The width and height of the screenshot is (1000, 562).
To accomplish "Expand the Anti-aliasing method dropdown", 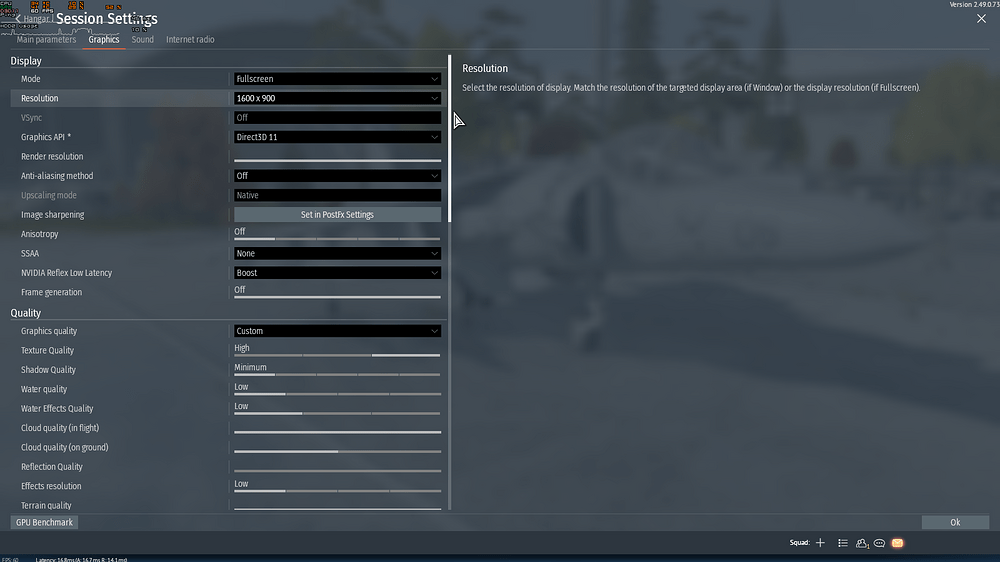I will click(x=337, y=176).
